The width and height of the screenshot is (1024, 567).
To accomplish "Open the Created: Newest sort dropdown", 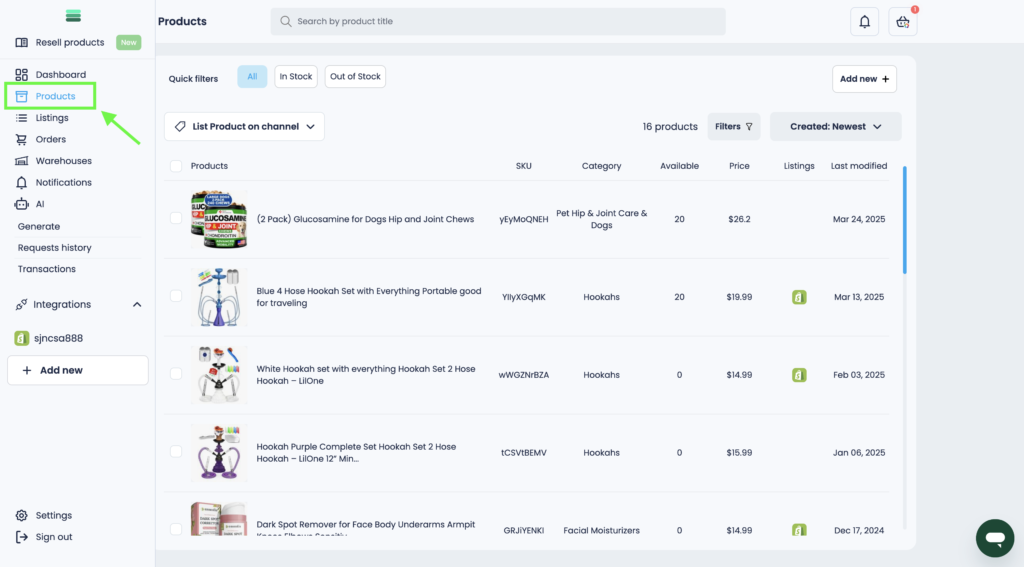I will coord(835,127).
